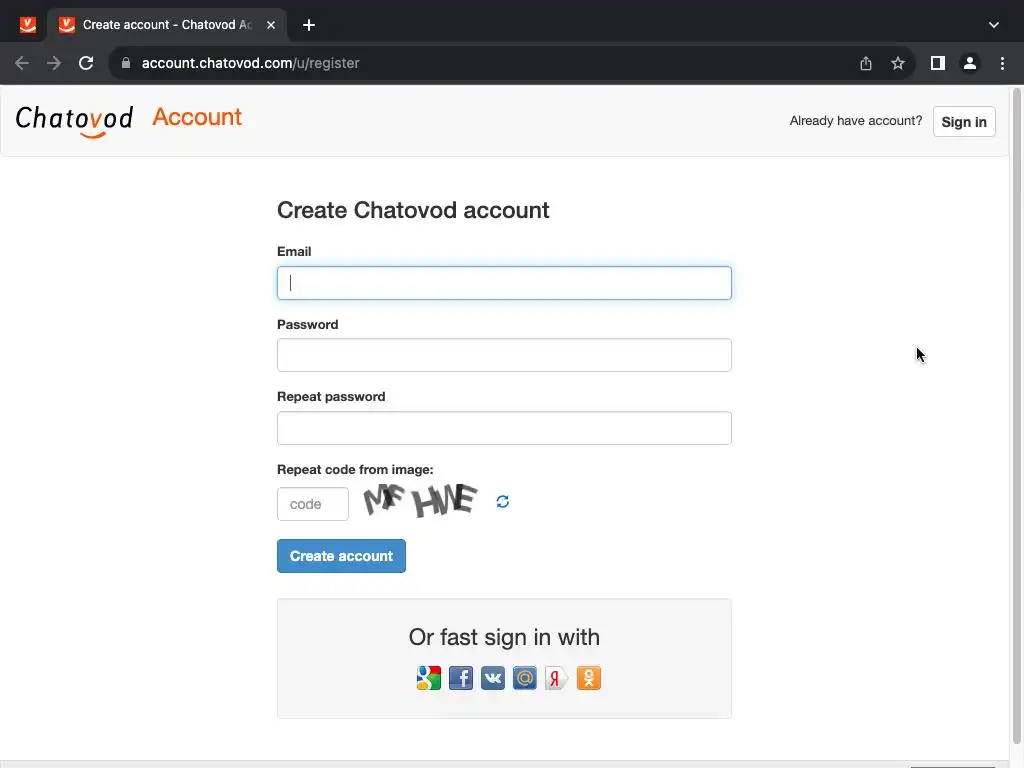This screenshot has height=768, width=1024.
Task: Click the share page icon
Action: pos(866,63)
